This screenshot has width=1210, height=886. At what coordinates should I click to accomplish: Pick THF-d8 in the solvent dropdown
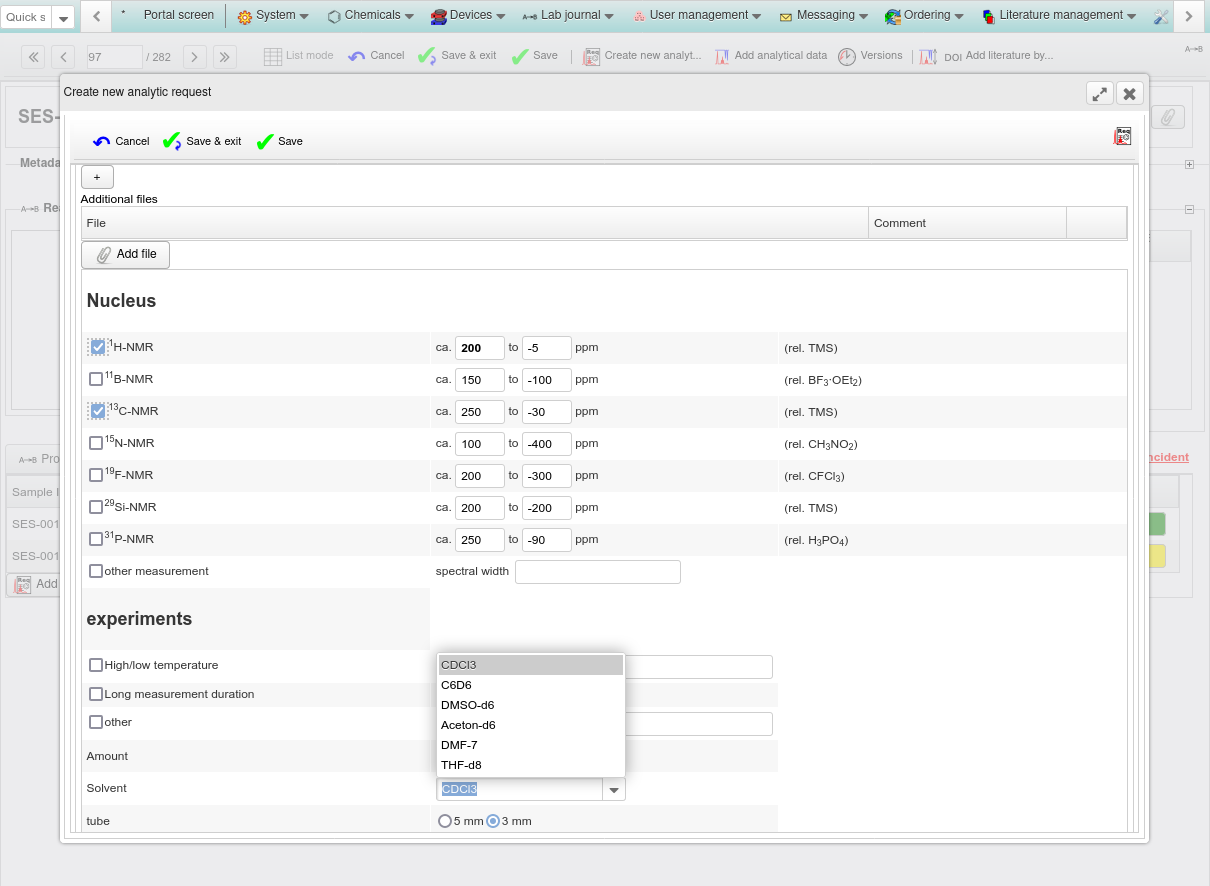pyautogui.click(x=461, y=765)
